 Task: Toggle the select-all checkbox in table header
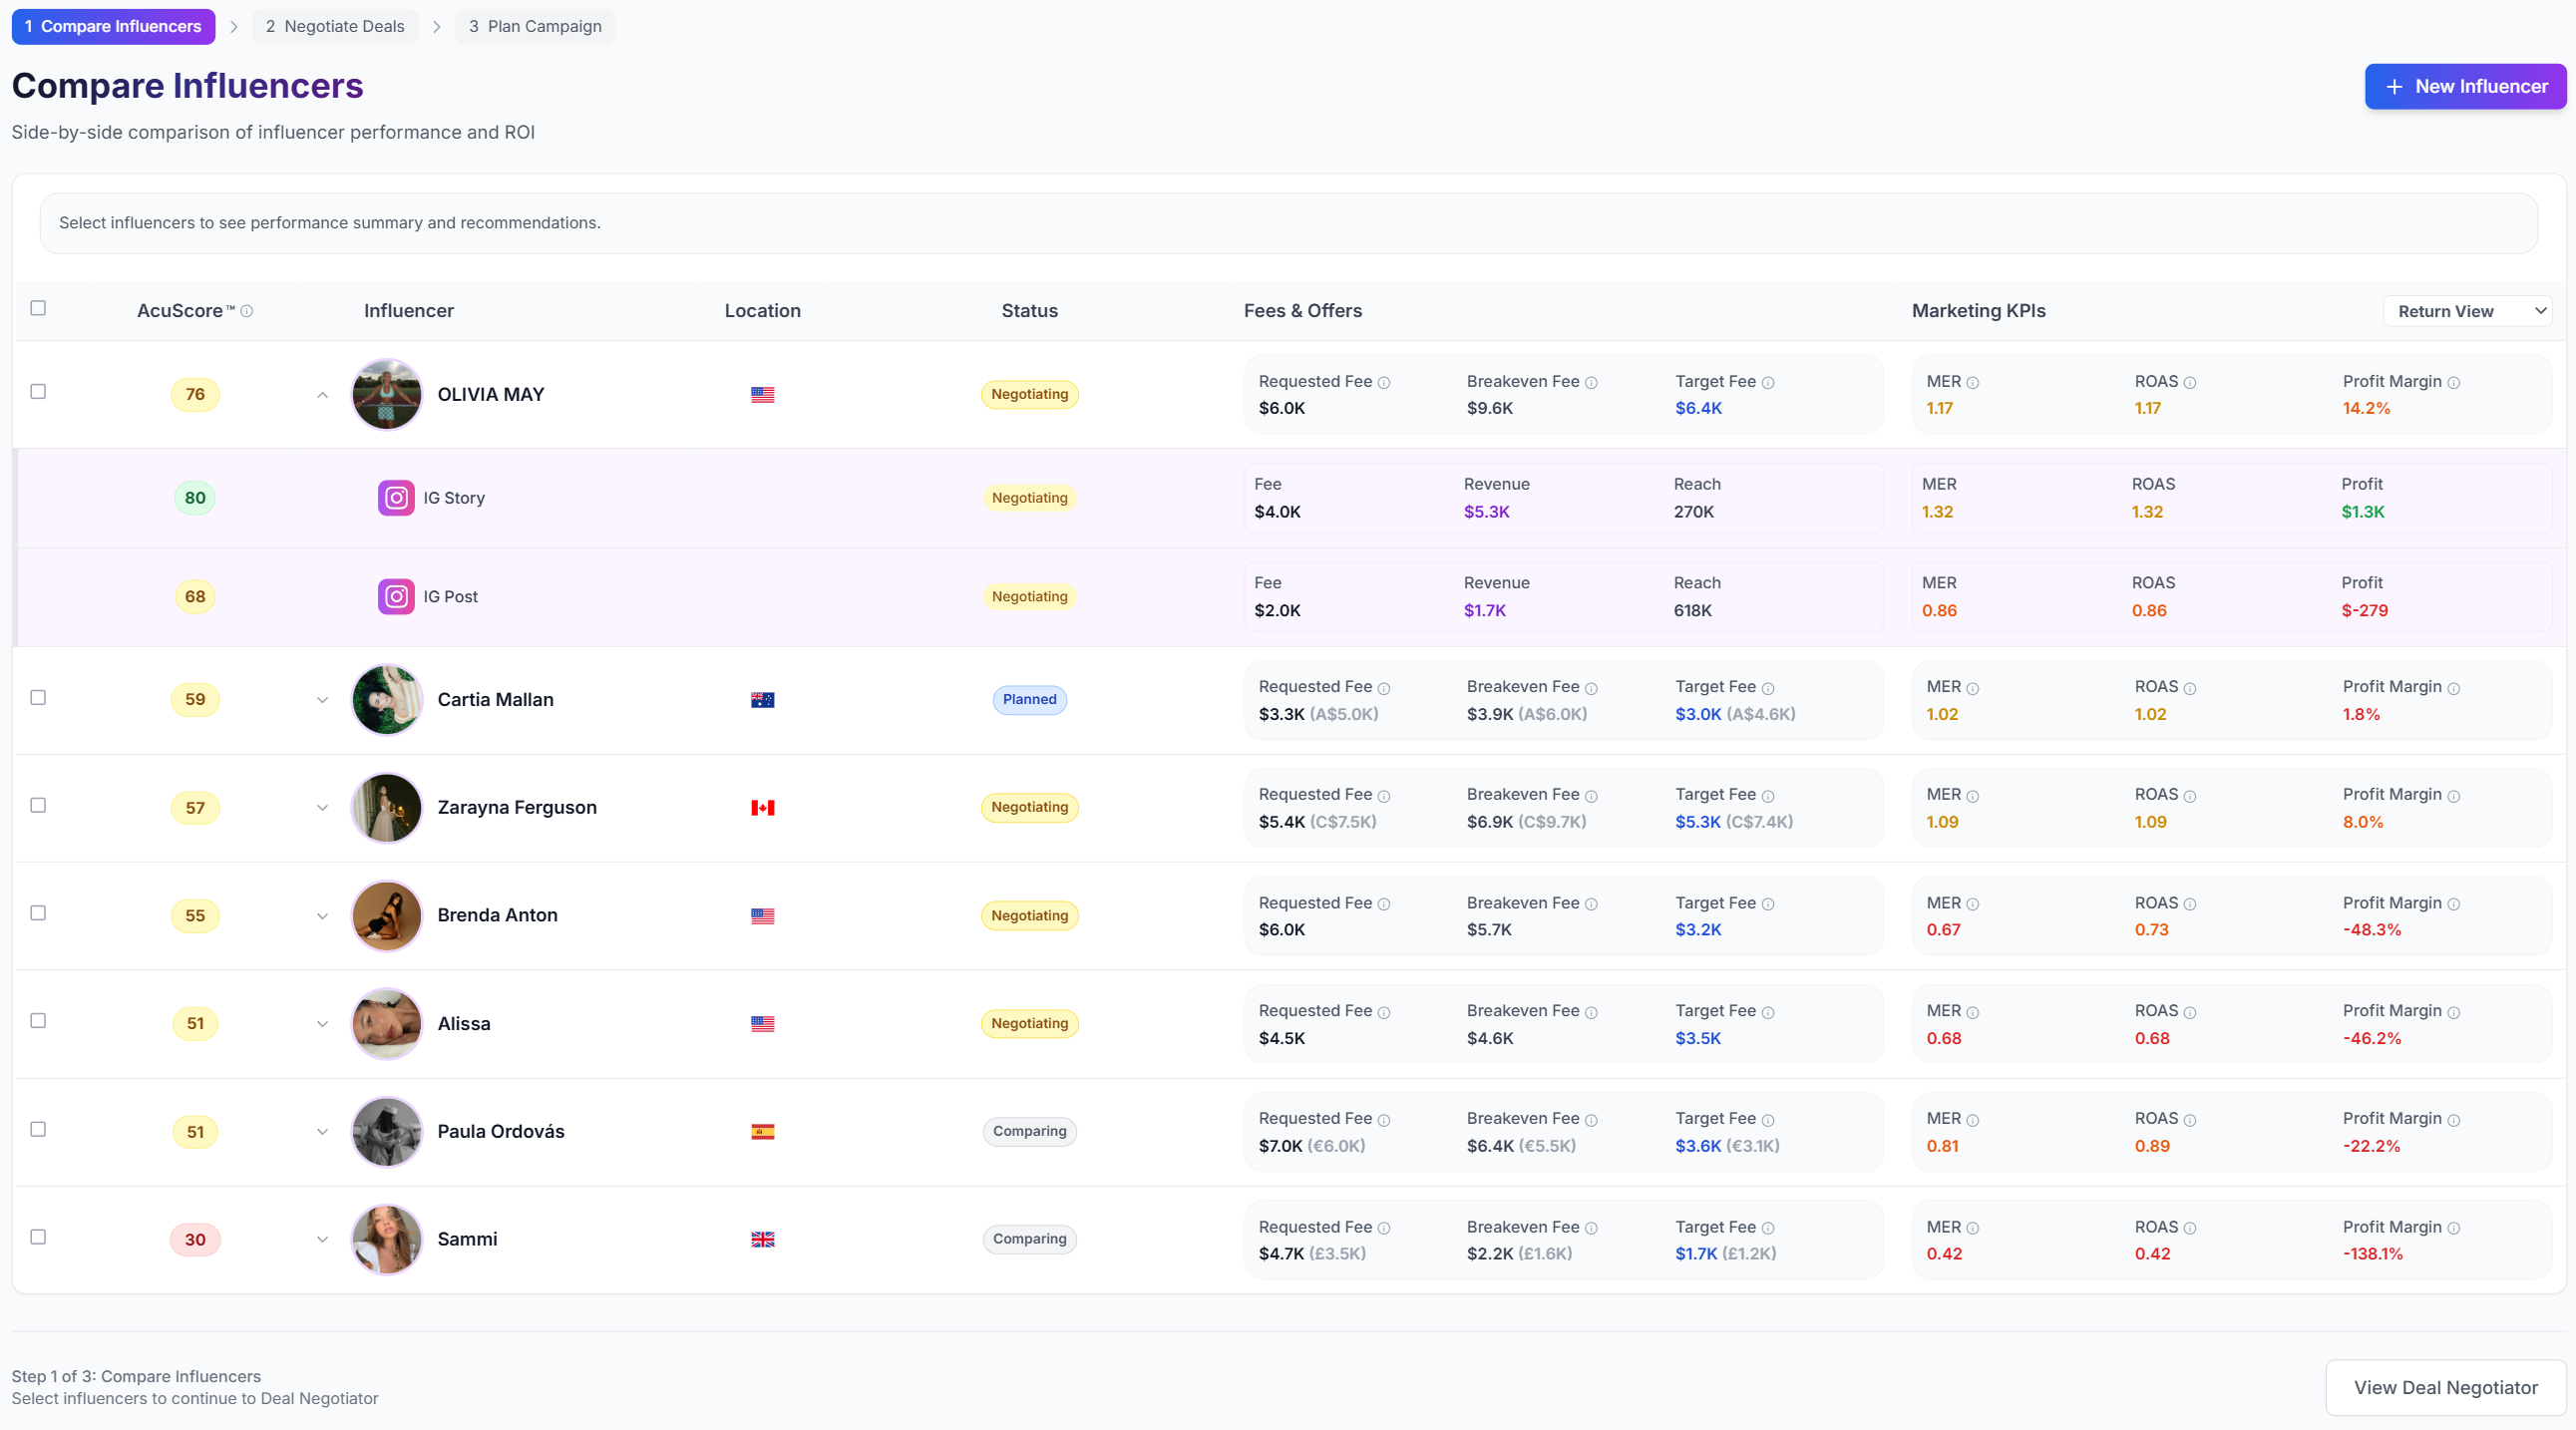[38, 308]
